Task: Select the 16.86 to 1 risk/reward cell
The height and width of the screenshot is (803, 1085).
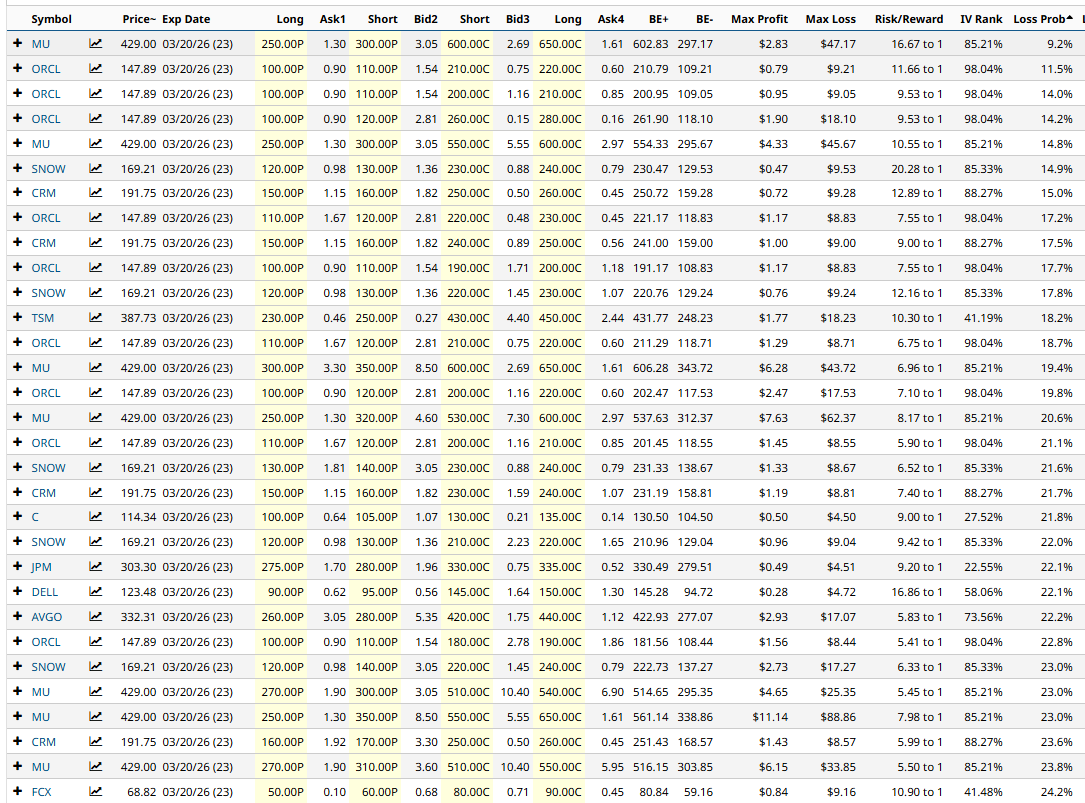Action: click(917, 592)
